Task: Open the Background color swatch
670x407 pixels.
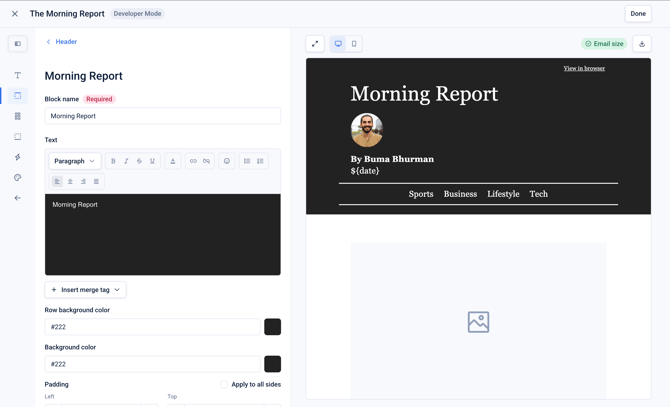Action: 273,364
